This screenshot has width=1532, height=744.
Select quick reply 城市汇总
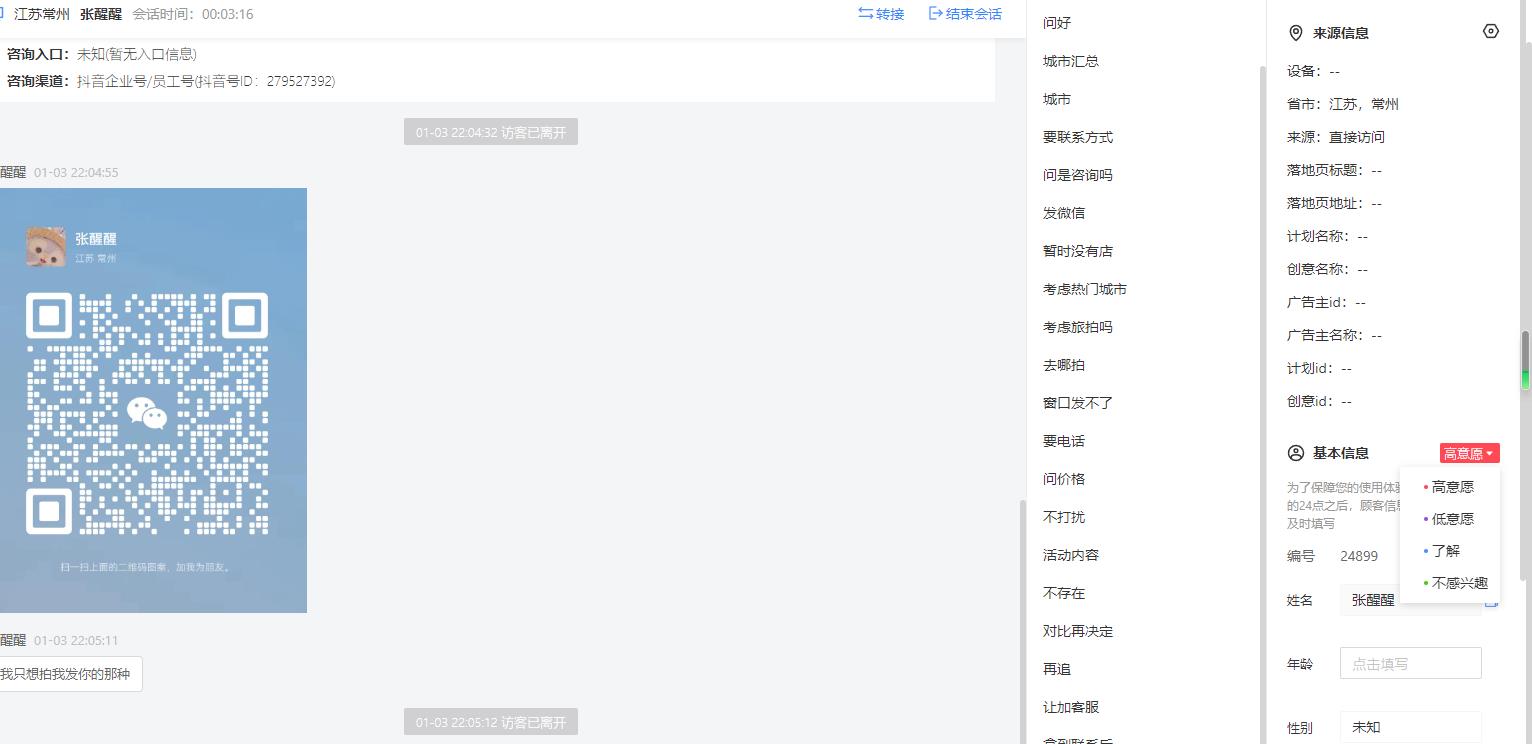coord(1071,61)
